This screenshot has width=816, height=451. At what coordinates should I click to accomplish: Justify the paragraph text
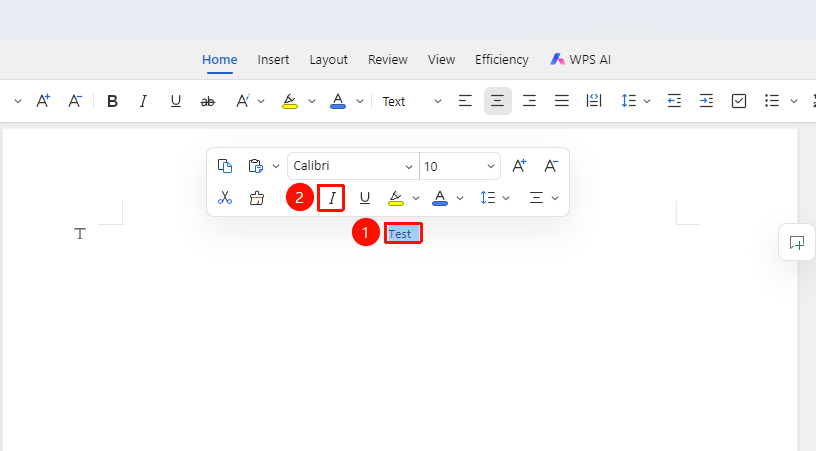point(562,101)
